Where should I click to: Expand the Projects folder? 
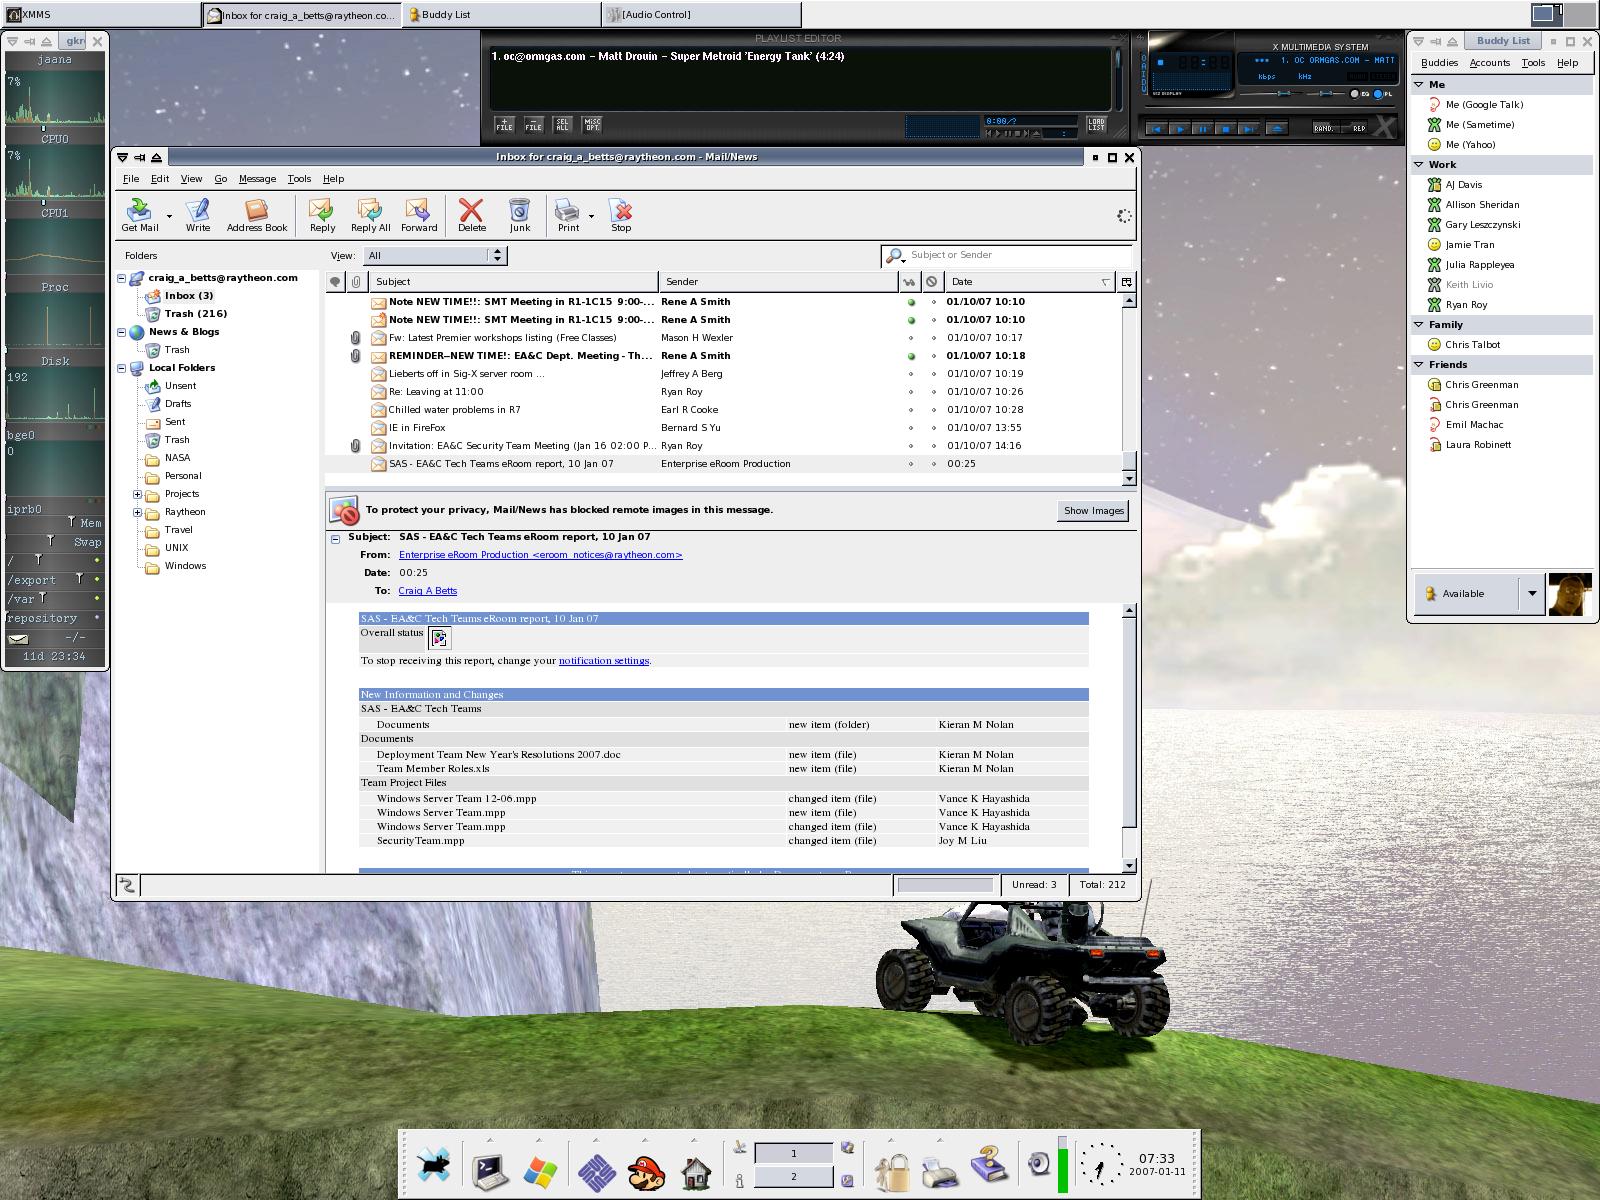[138, 494]
